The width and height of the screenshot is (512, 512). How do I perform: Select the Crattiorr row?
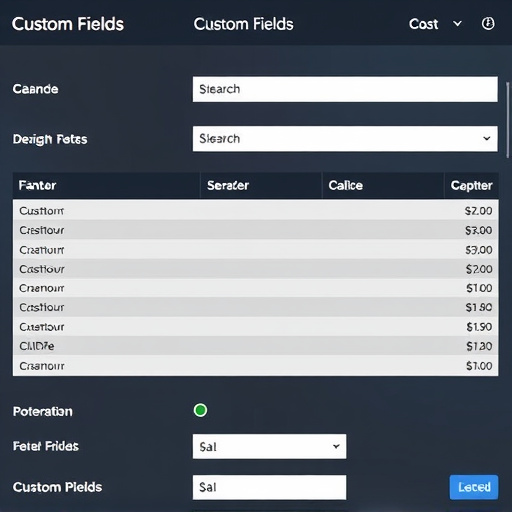coord(256,249)
